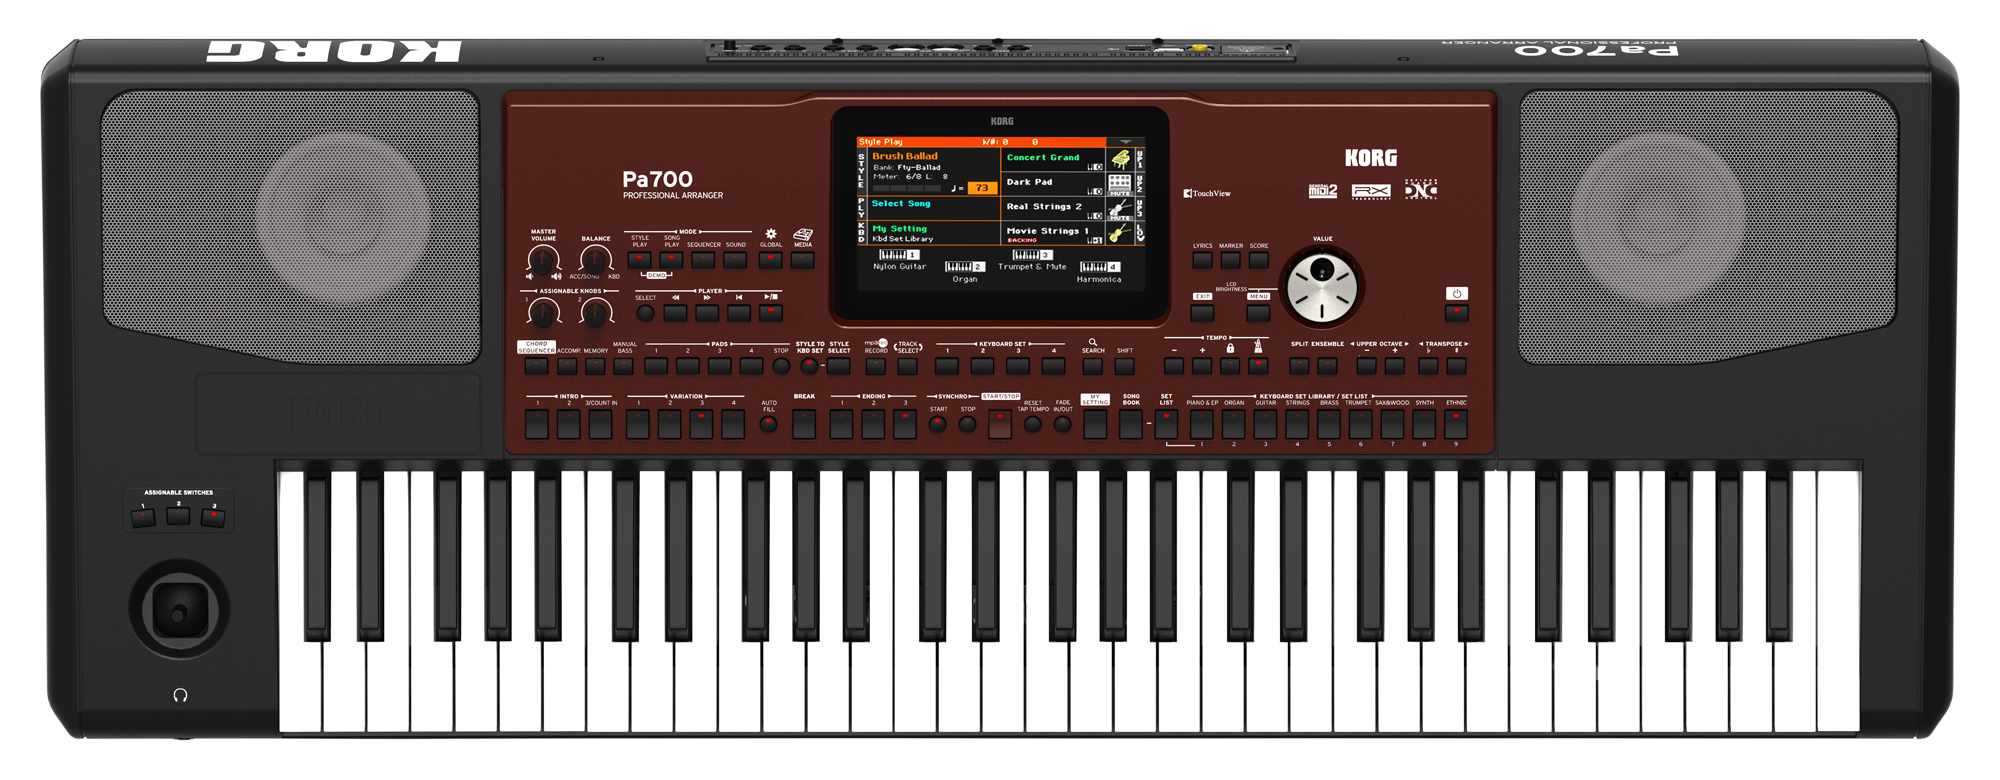
Task: Push the Menu button
Action: pyautogui.click(x=1259, y=313)
